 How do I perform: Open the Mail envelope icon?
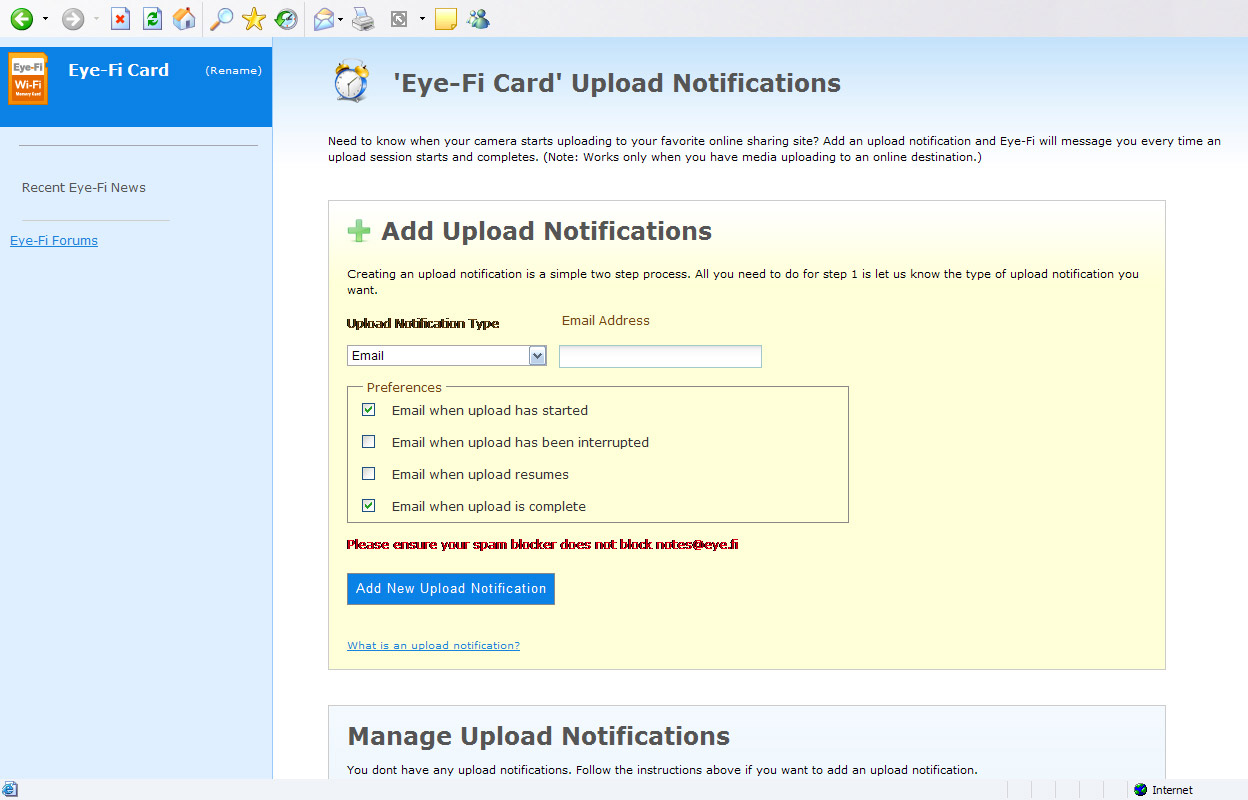324,18
